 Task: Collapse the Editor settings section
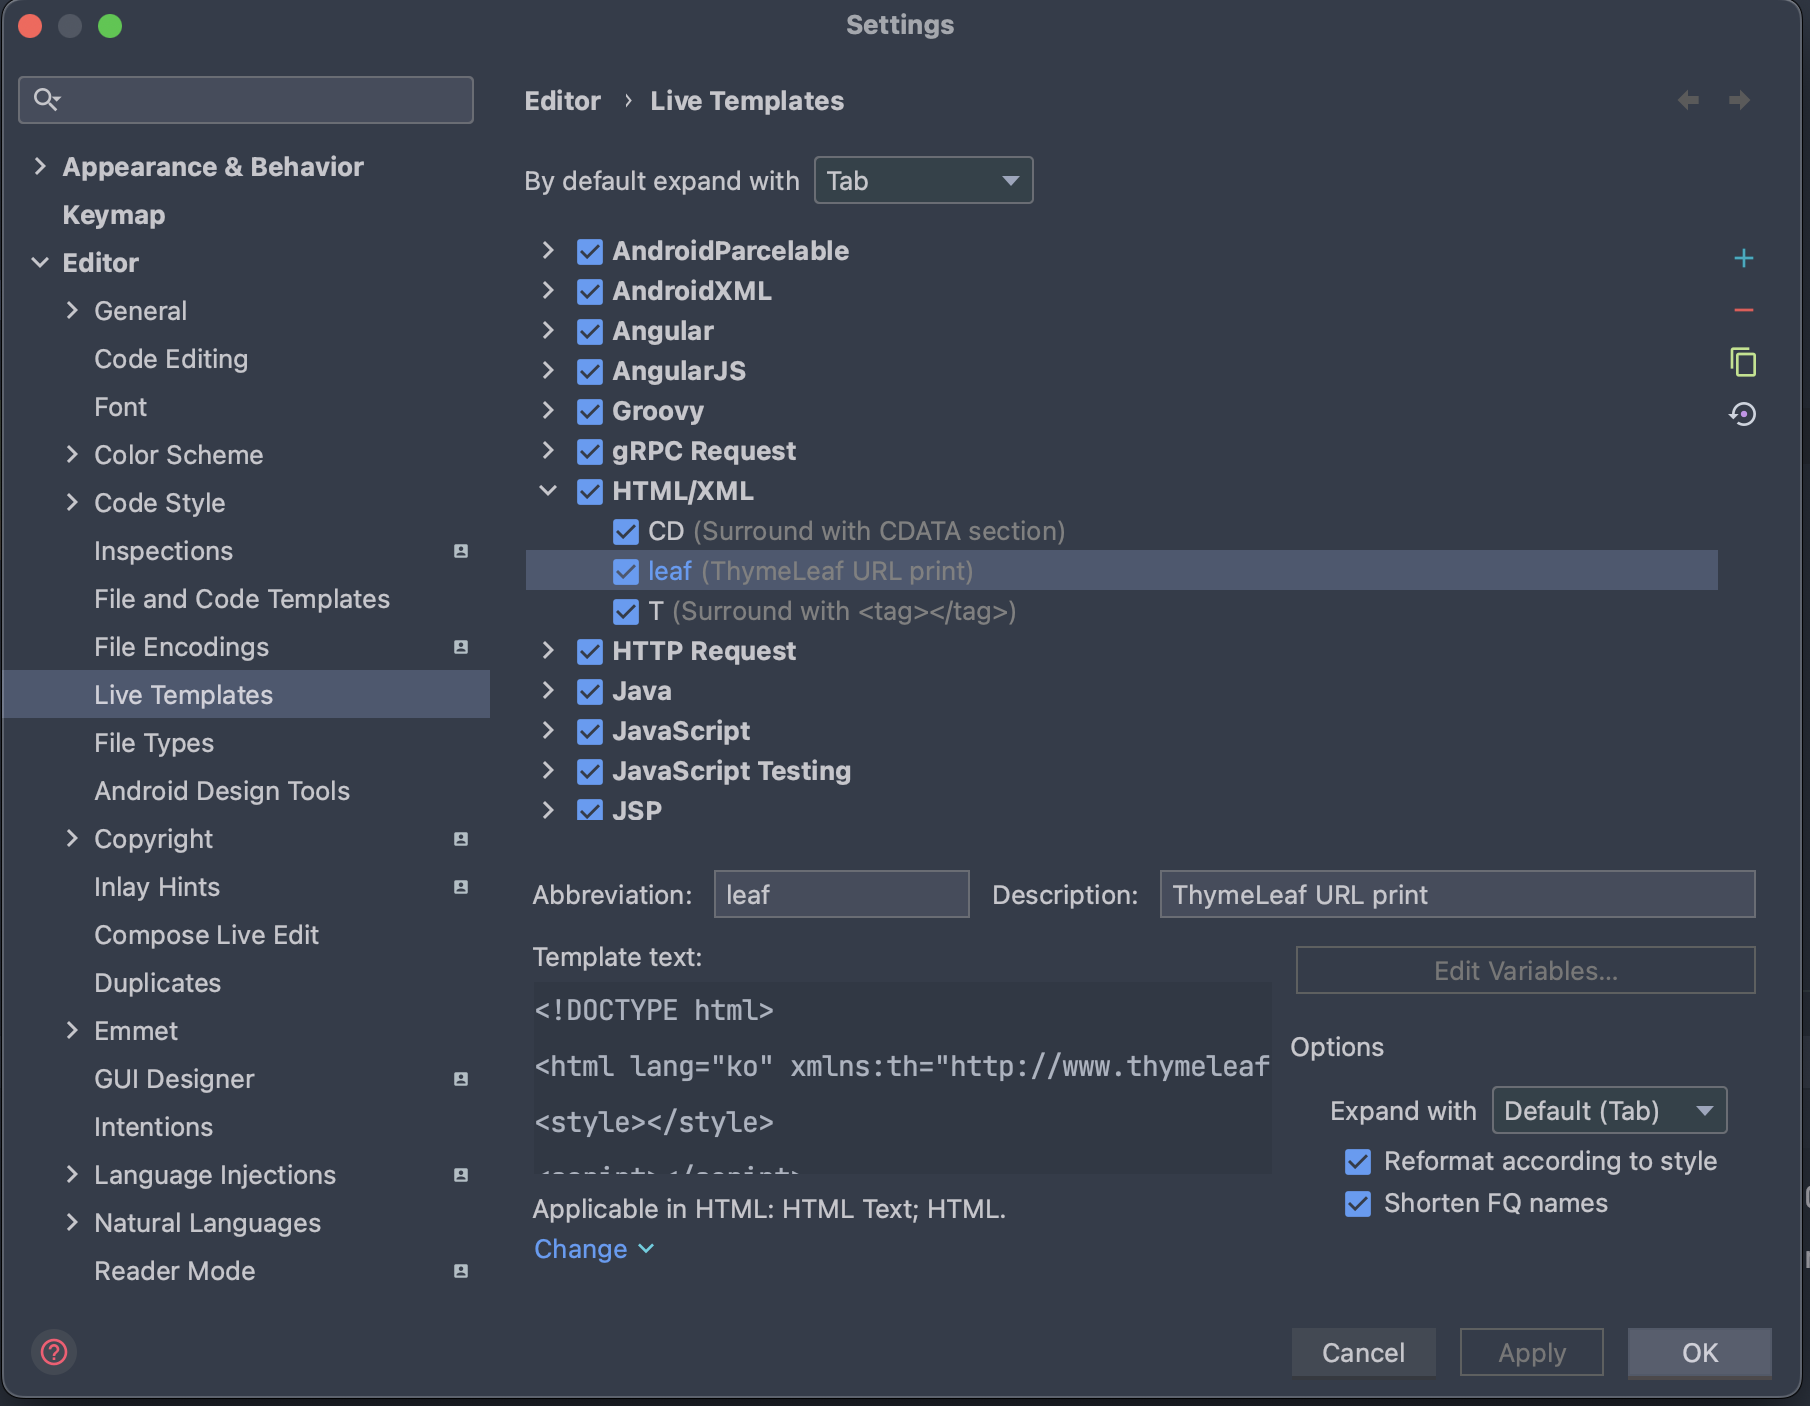[40, 262]
